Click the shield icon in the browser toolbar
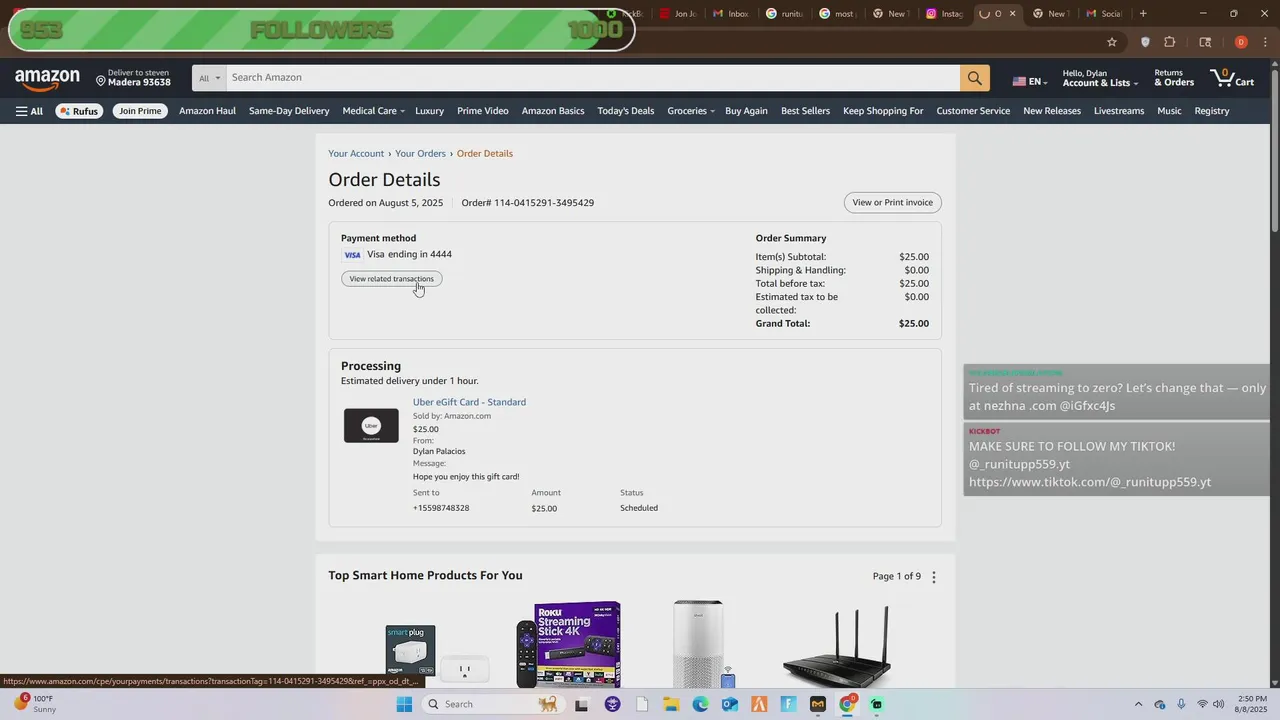 [1145, 42]
